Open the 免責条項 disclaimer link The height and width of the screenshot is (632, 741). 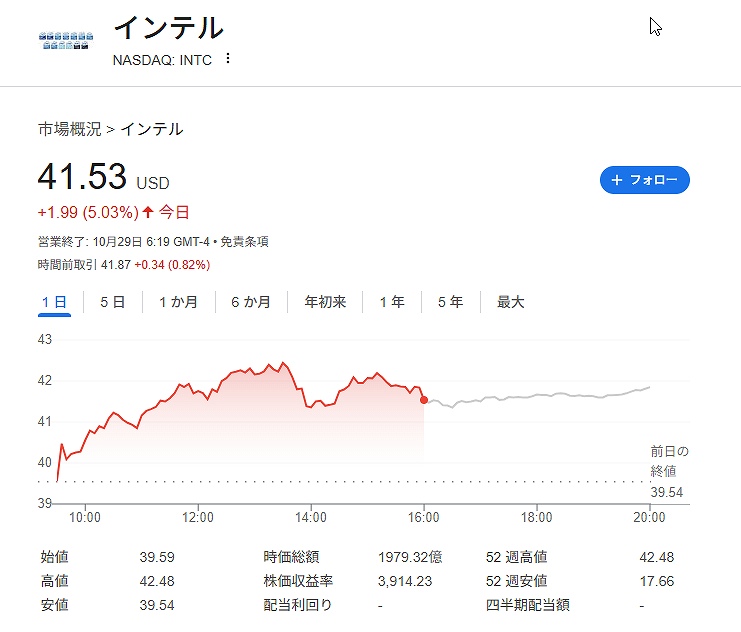click(x=244, y=242)
